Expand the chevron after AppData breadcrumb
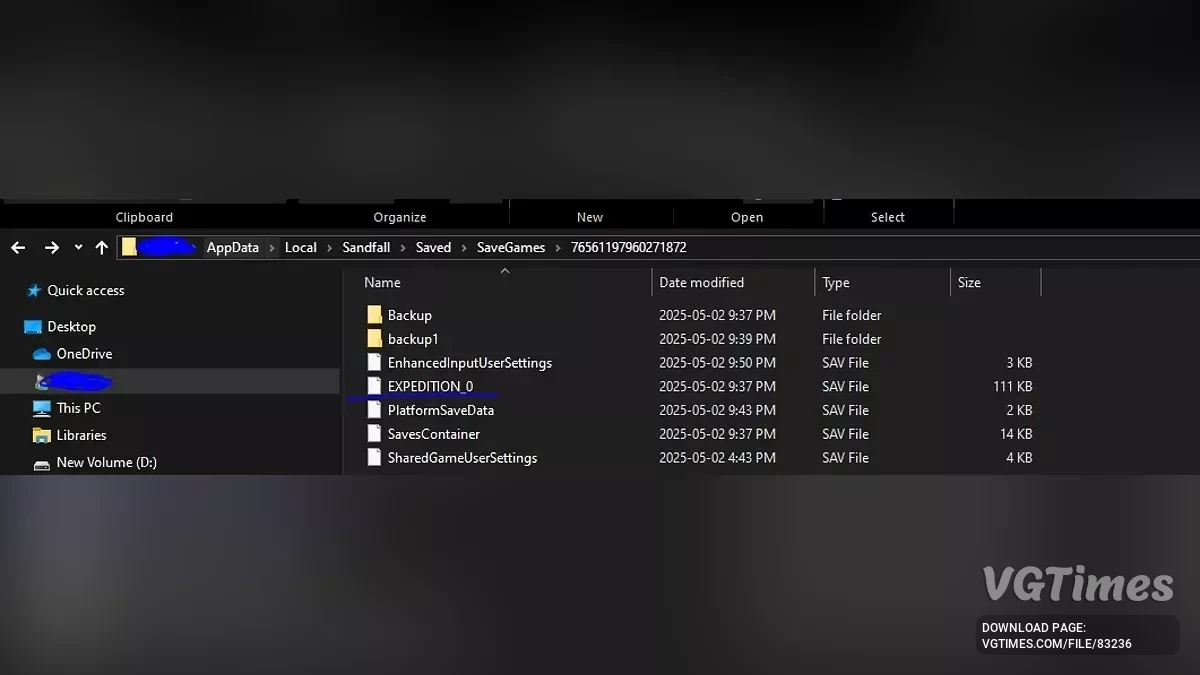This screenshot has width=1200, height=675. [271, 247]
